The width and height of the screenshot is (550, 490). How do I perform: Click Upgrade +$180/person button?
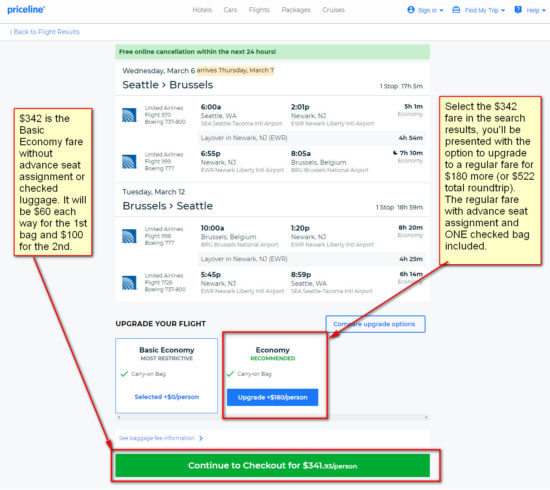[x=273, y=397]
